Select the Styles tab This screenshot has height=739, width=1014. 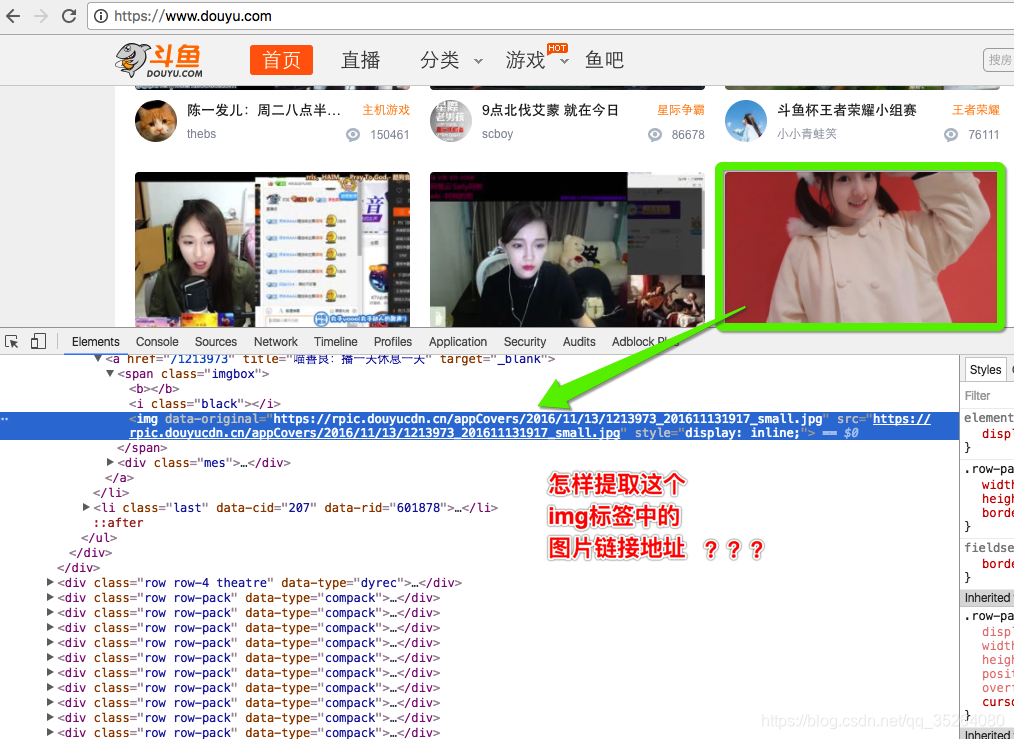point(984,368)
